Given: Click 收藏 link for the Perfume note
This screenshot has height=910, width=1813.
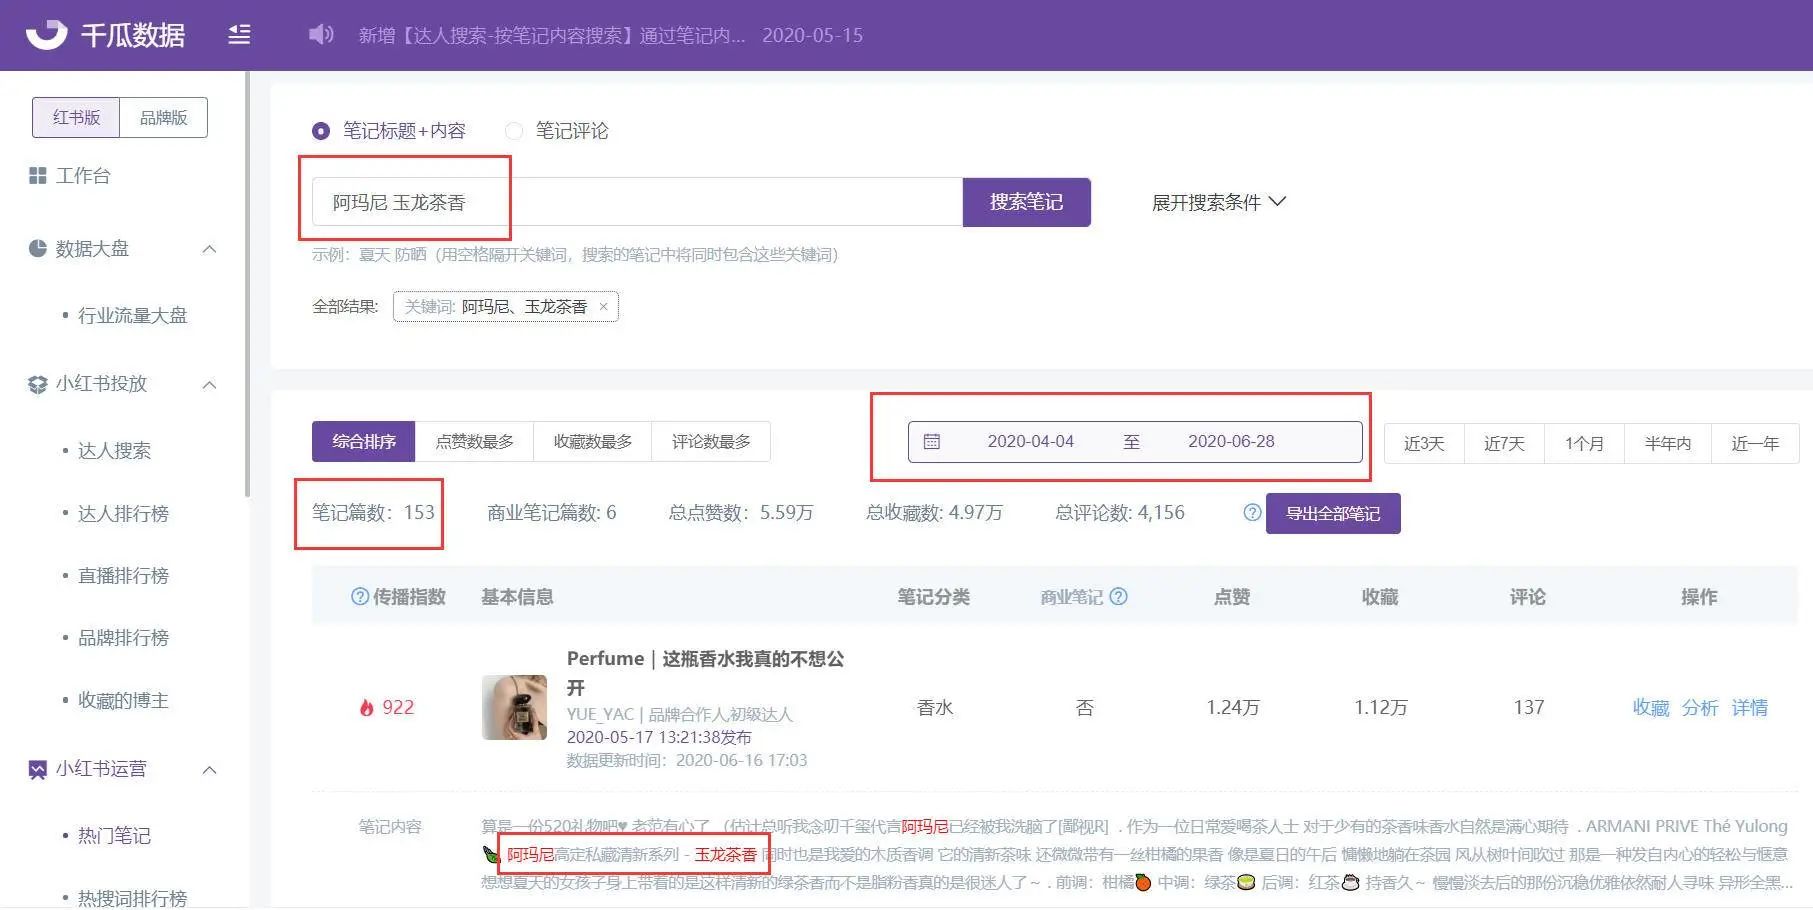Looking at the screenshot, I should tap(1651, 708).
